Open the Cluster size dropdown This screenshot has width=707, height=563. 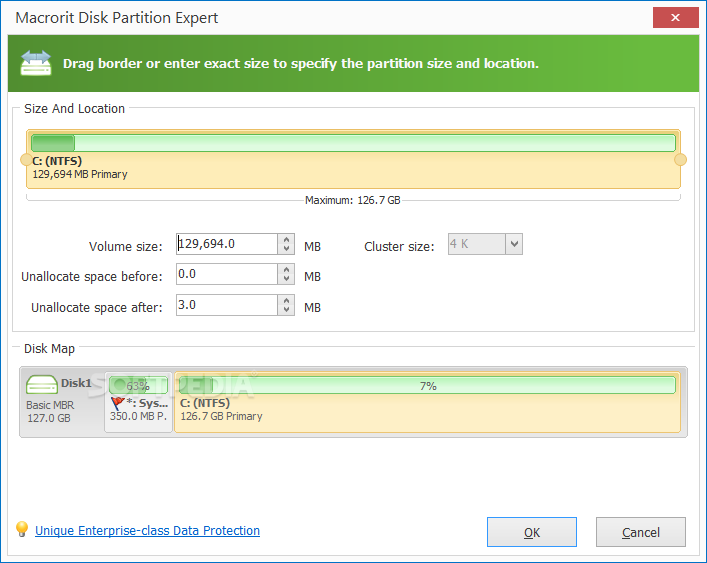tap(514, 244)
